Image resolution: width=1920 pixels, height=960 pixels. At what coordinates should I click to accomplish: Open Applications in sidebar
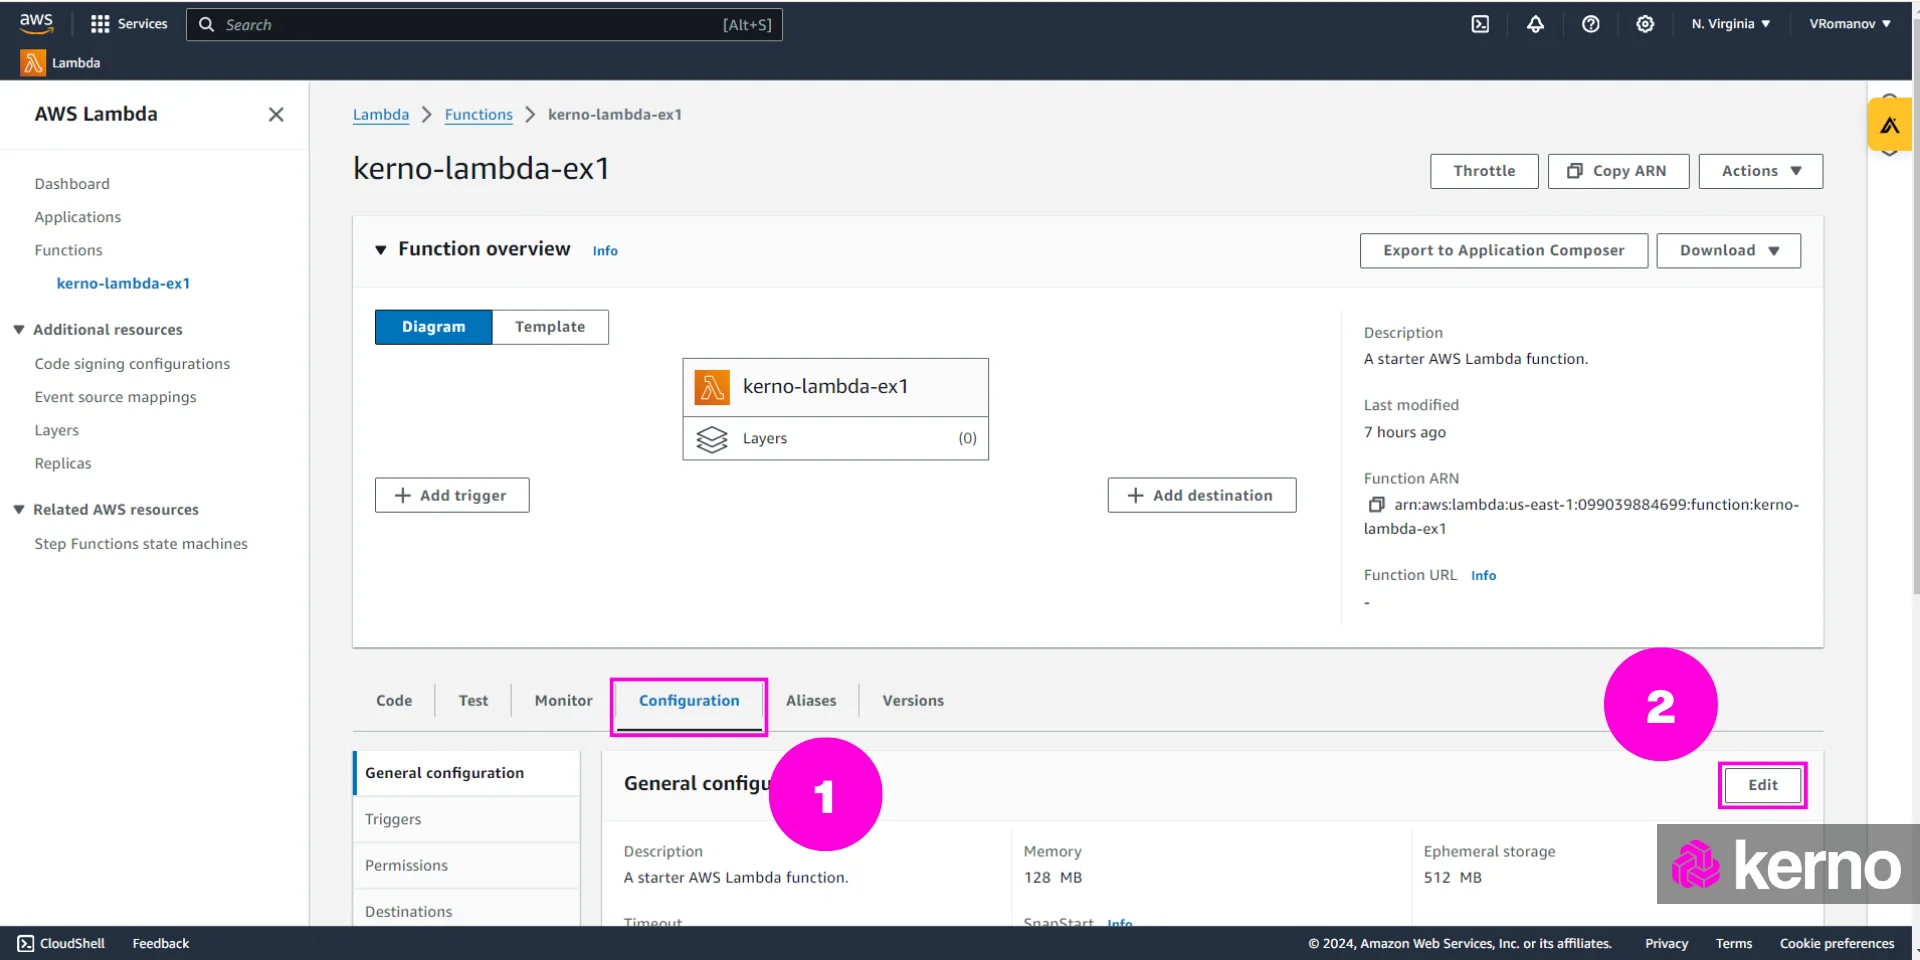(x=77, y=217)
